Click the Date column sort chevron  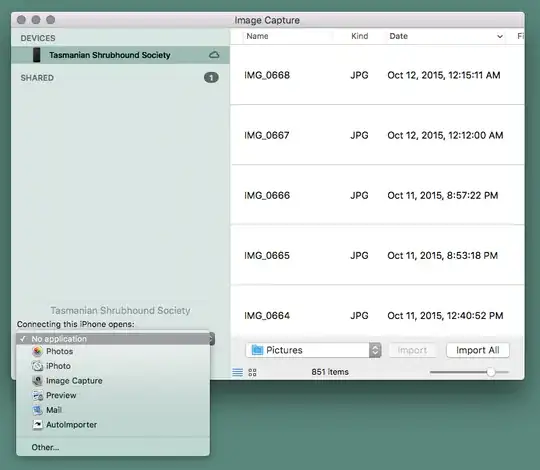pos(500,36)
